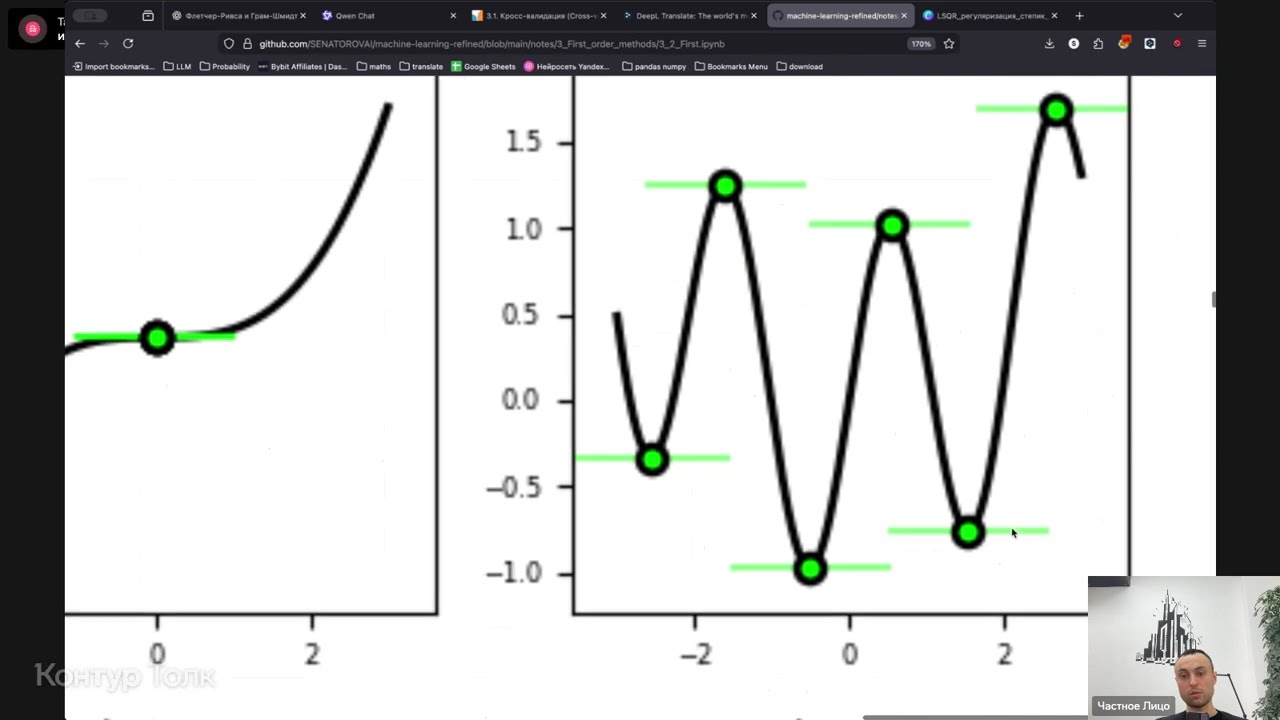
Task: Click the Частное Лицо name label
Action: (1133, 706)
